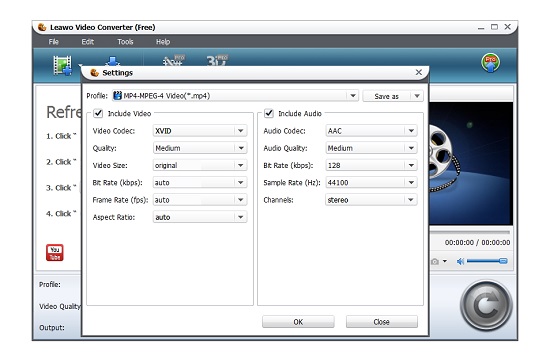Open the Edit menu

pos(88,42)
